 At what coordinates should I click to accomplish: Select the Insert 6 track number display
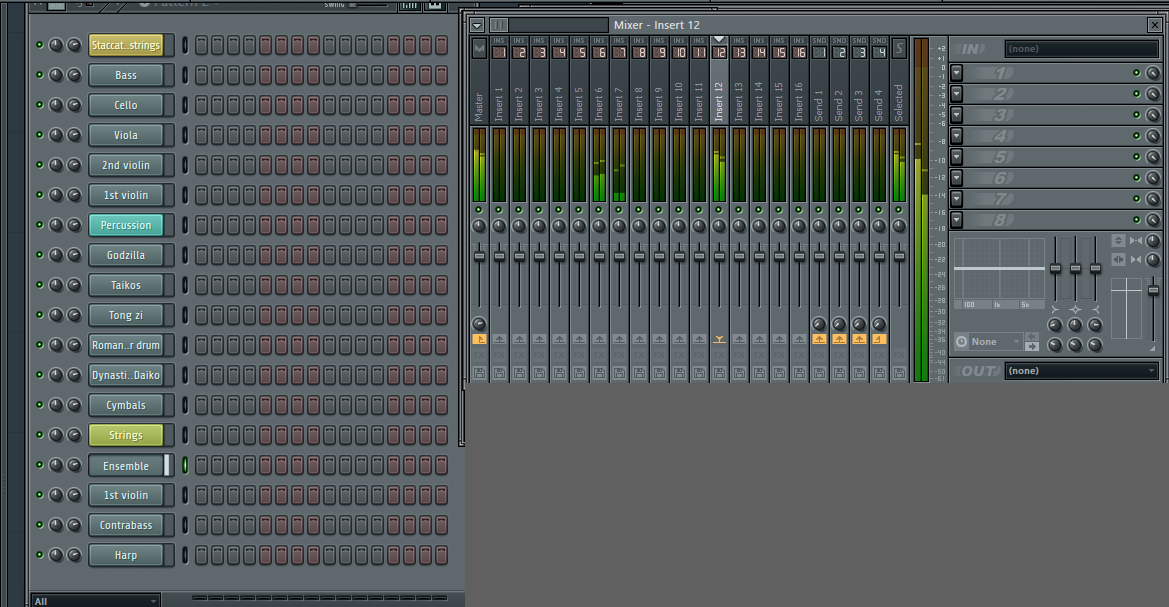(599, 52)
